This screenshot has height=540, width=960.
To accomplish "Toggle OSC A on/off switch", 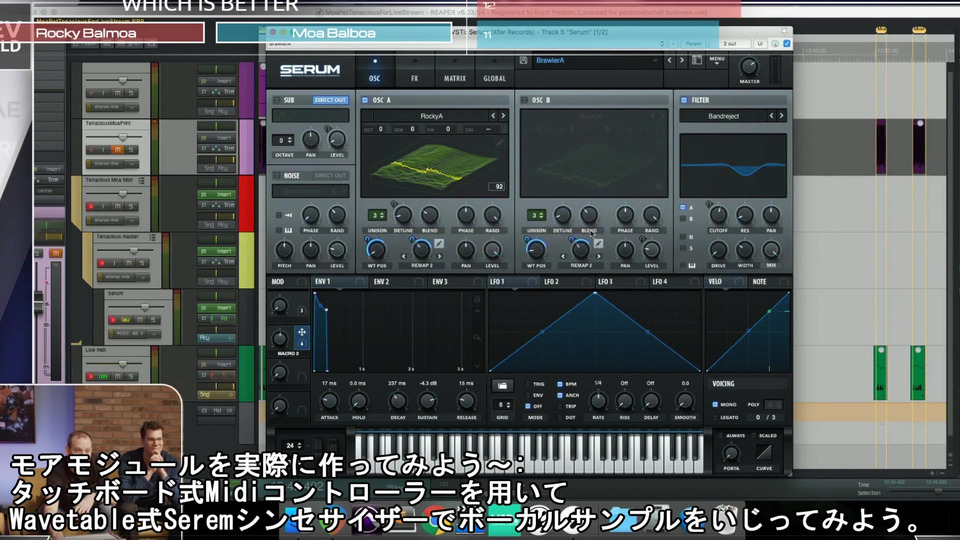I will pyautogui.click(x=366, y=100).
